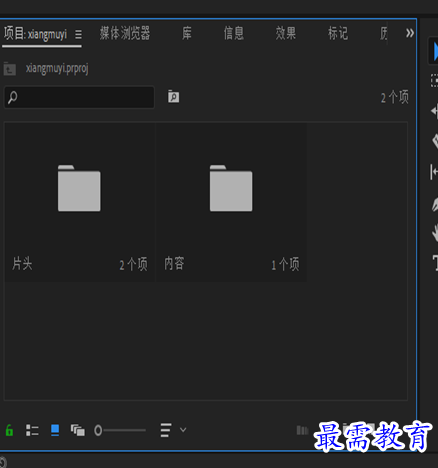438x468 pixels.
Task: Switch to the 库 tab
Action: 187,33
